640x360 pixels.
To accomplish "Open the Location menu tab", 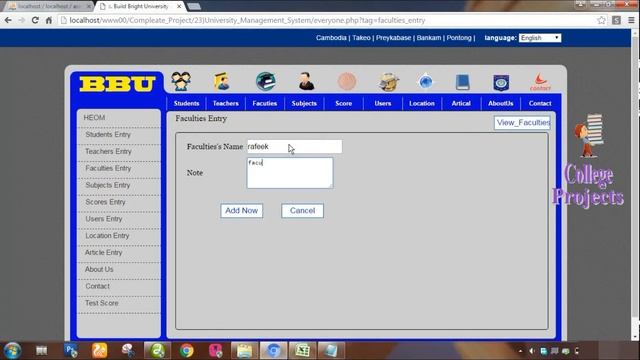I will click(422, 103).
